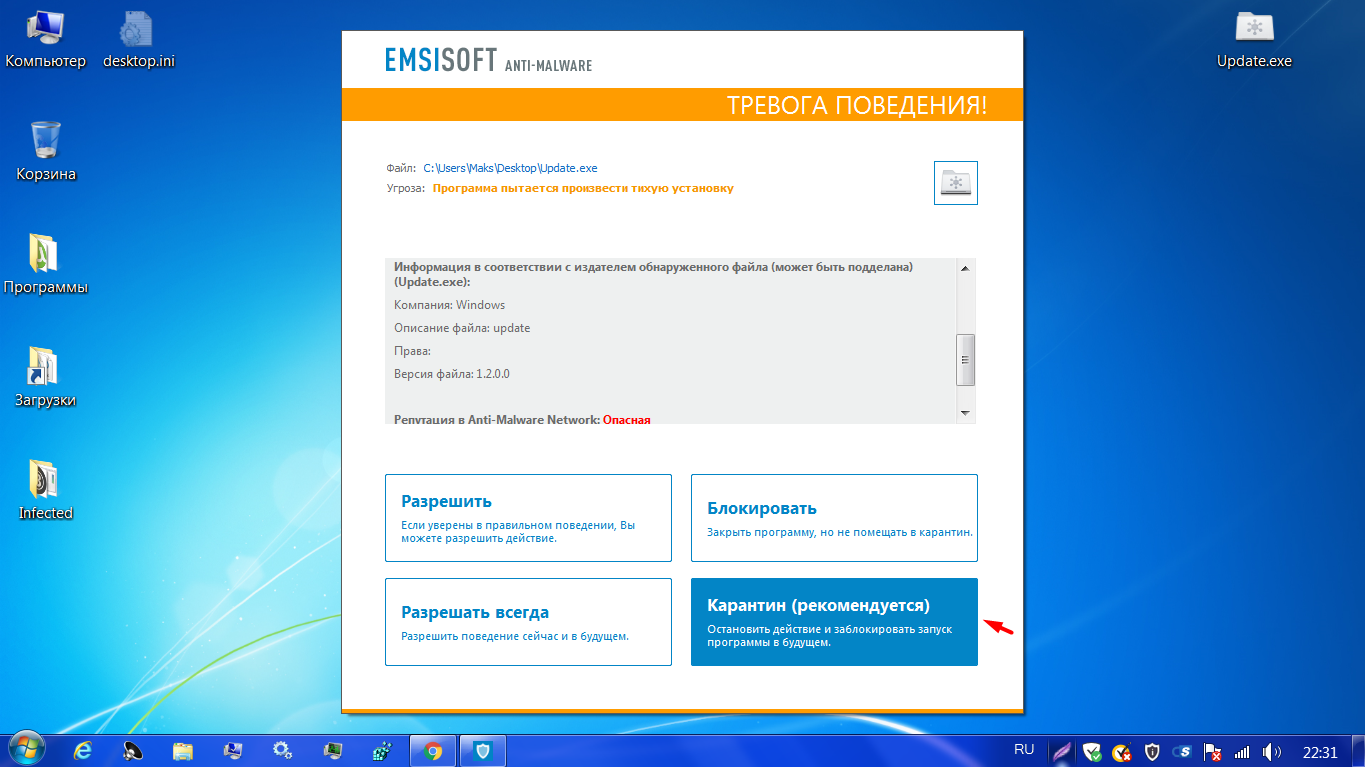Screen dimensions: 1365x767
Task: Launch Internet Explorer from the taskbar
Action: click(x=83, y=750)
